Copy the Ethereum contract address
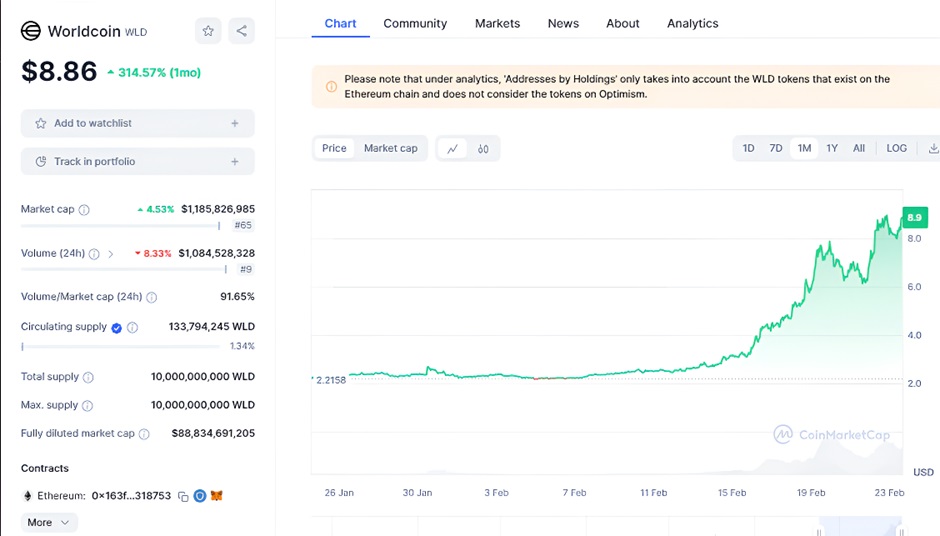This screenshot has height=536, width=940. click(x=183, y=496)
